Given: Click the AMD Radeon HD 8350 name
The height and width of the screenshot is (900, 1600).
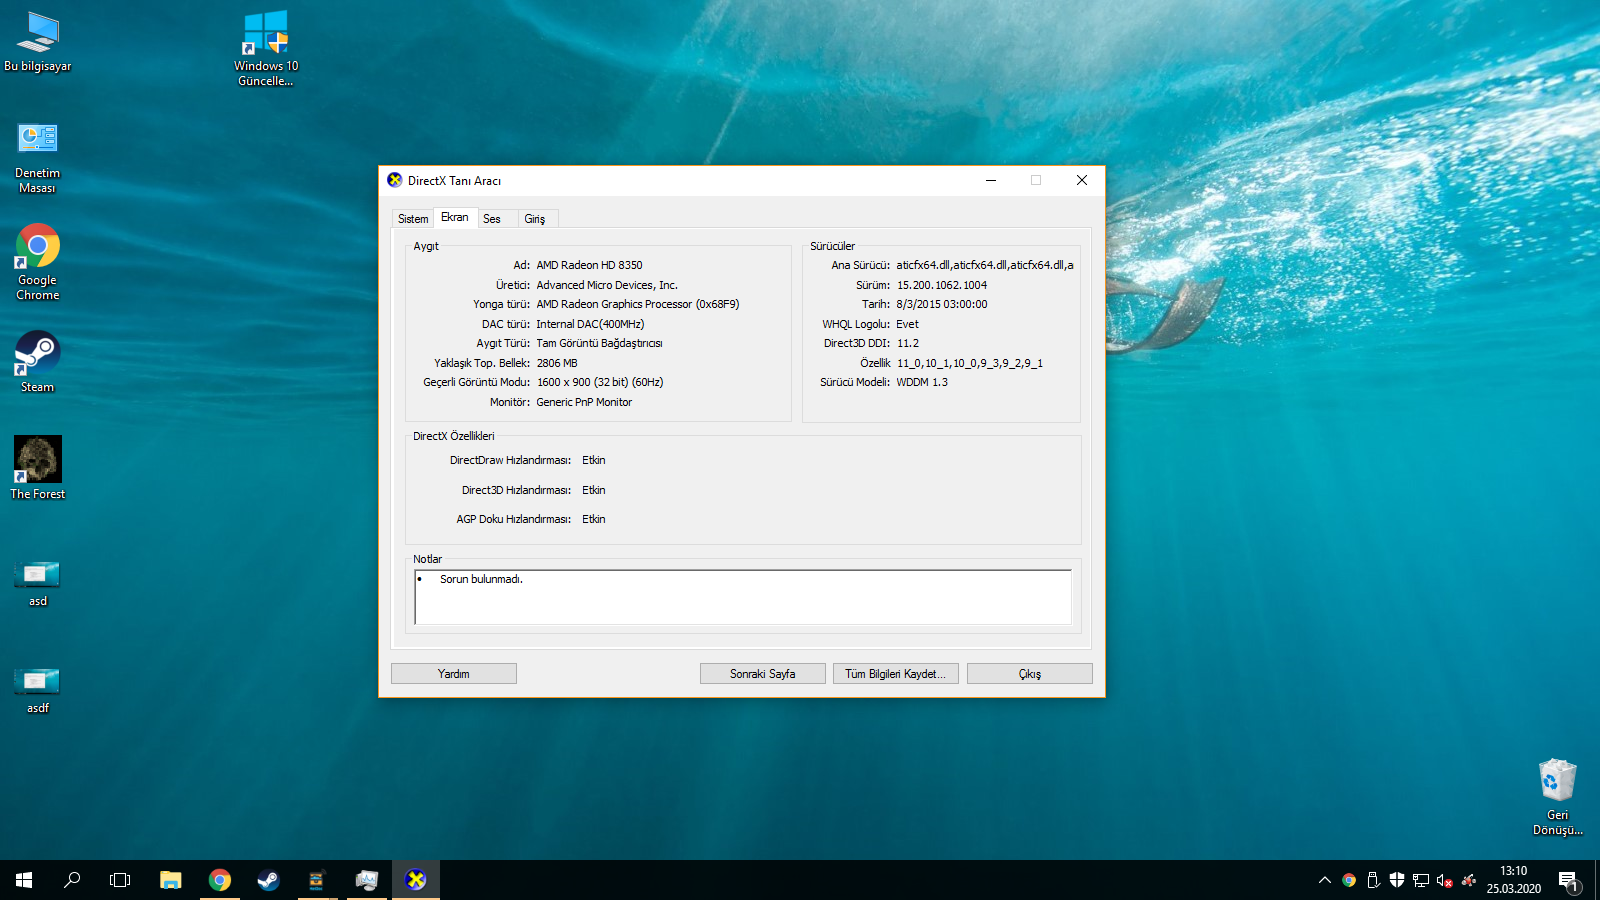Looking at the screenshot, I should 589,265.
